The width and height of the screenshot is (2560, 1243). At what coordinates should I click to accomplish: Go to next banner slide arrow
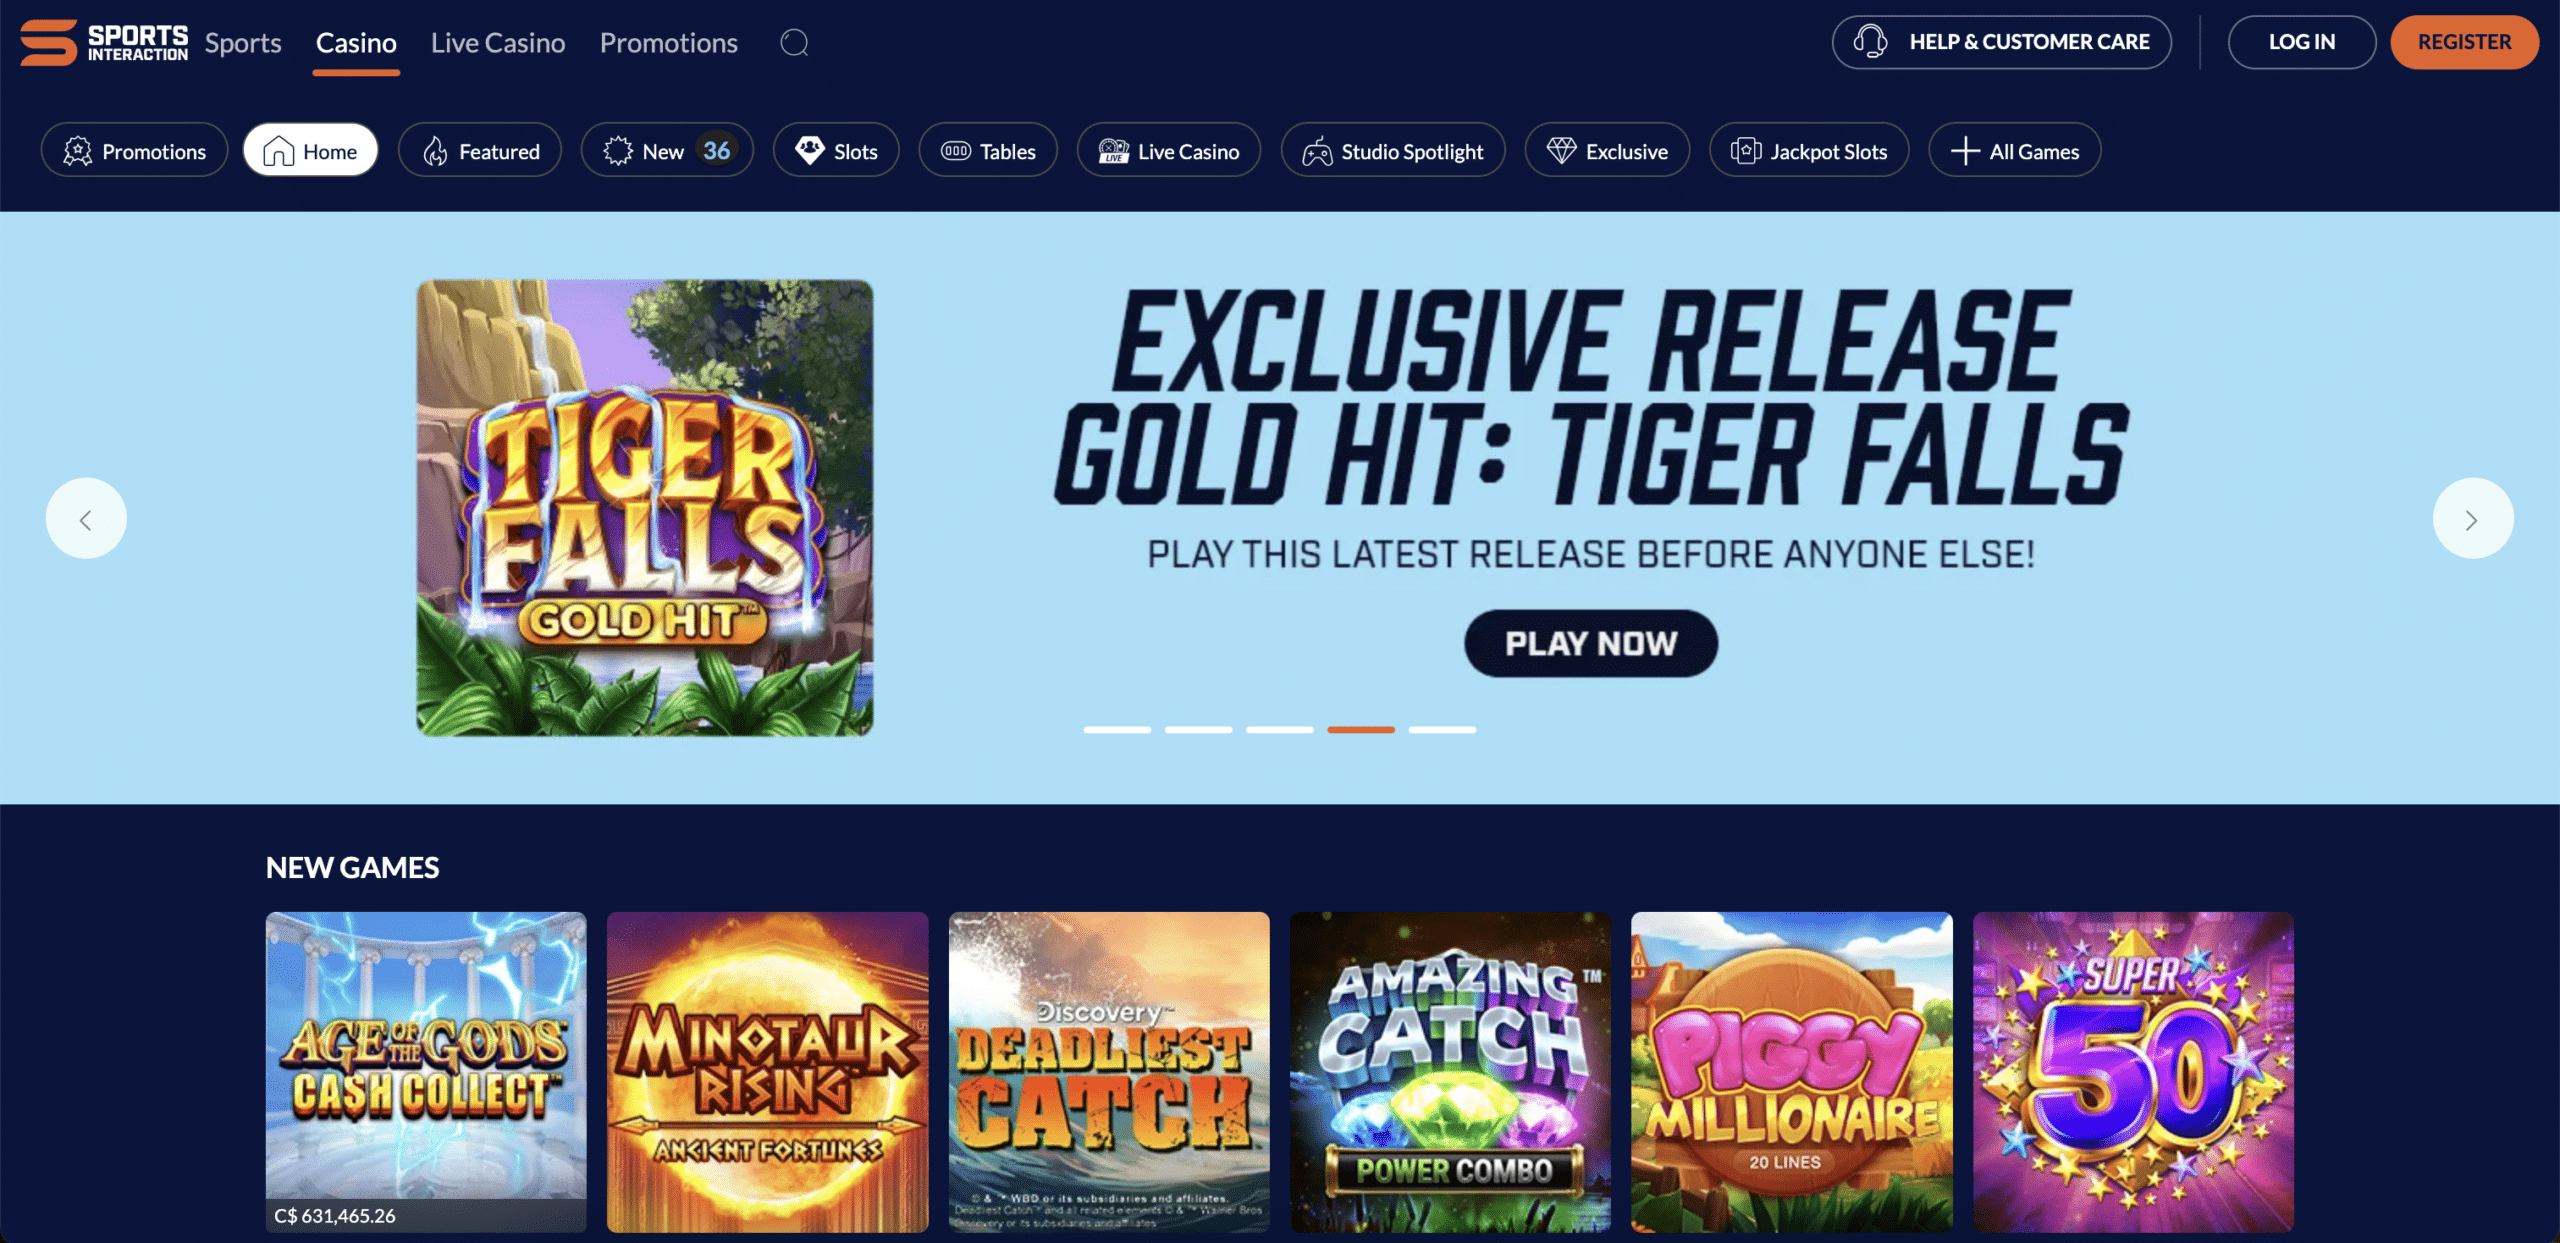pos(2473,519)
